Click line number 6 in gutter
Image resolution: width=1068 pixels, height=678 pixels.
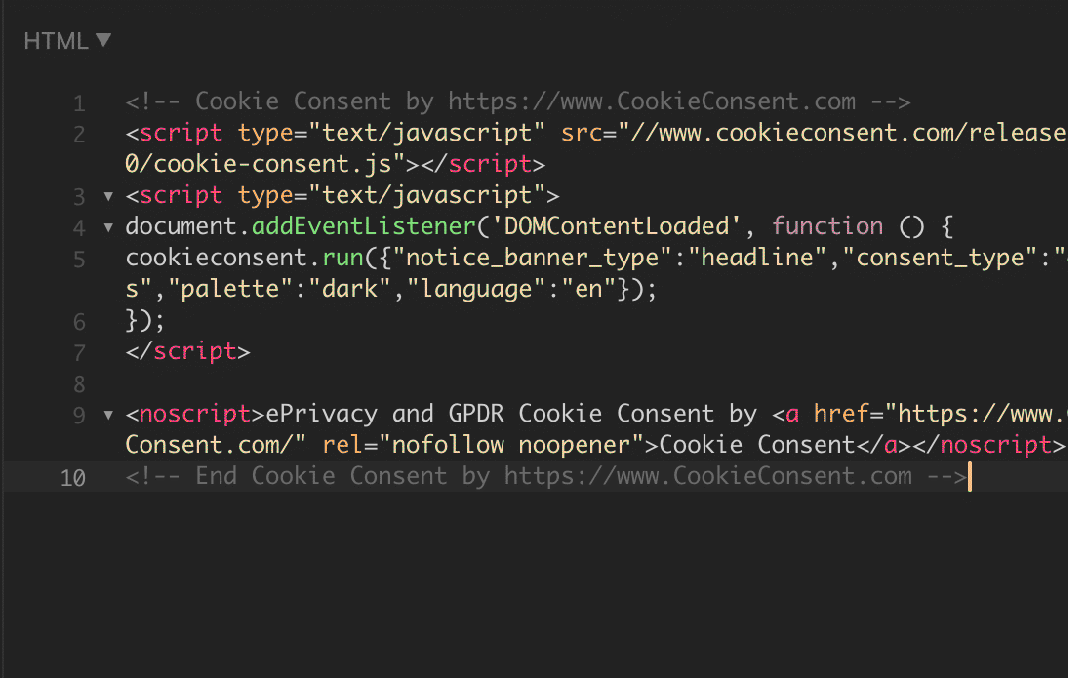point(79,322)
